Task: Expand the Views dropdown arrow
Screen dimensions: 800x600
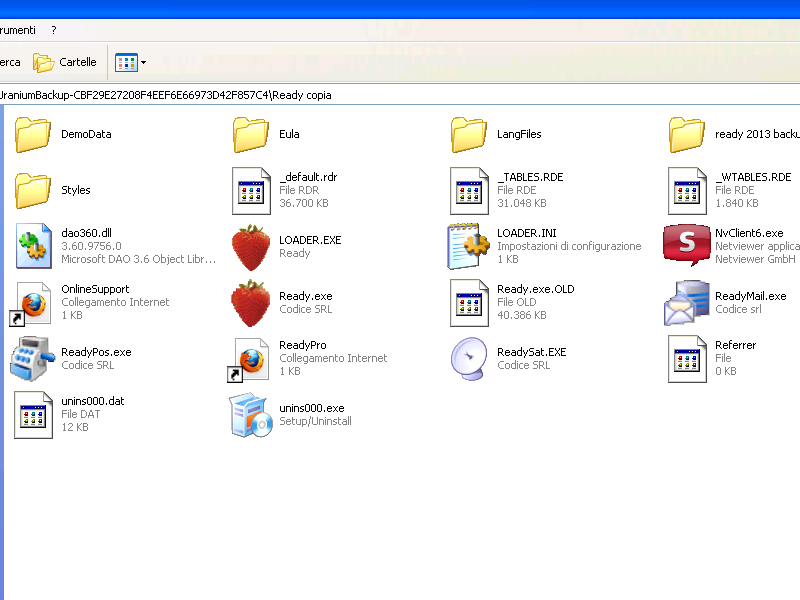Action: pos(143,62)
